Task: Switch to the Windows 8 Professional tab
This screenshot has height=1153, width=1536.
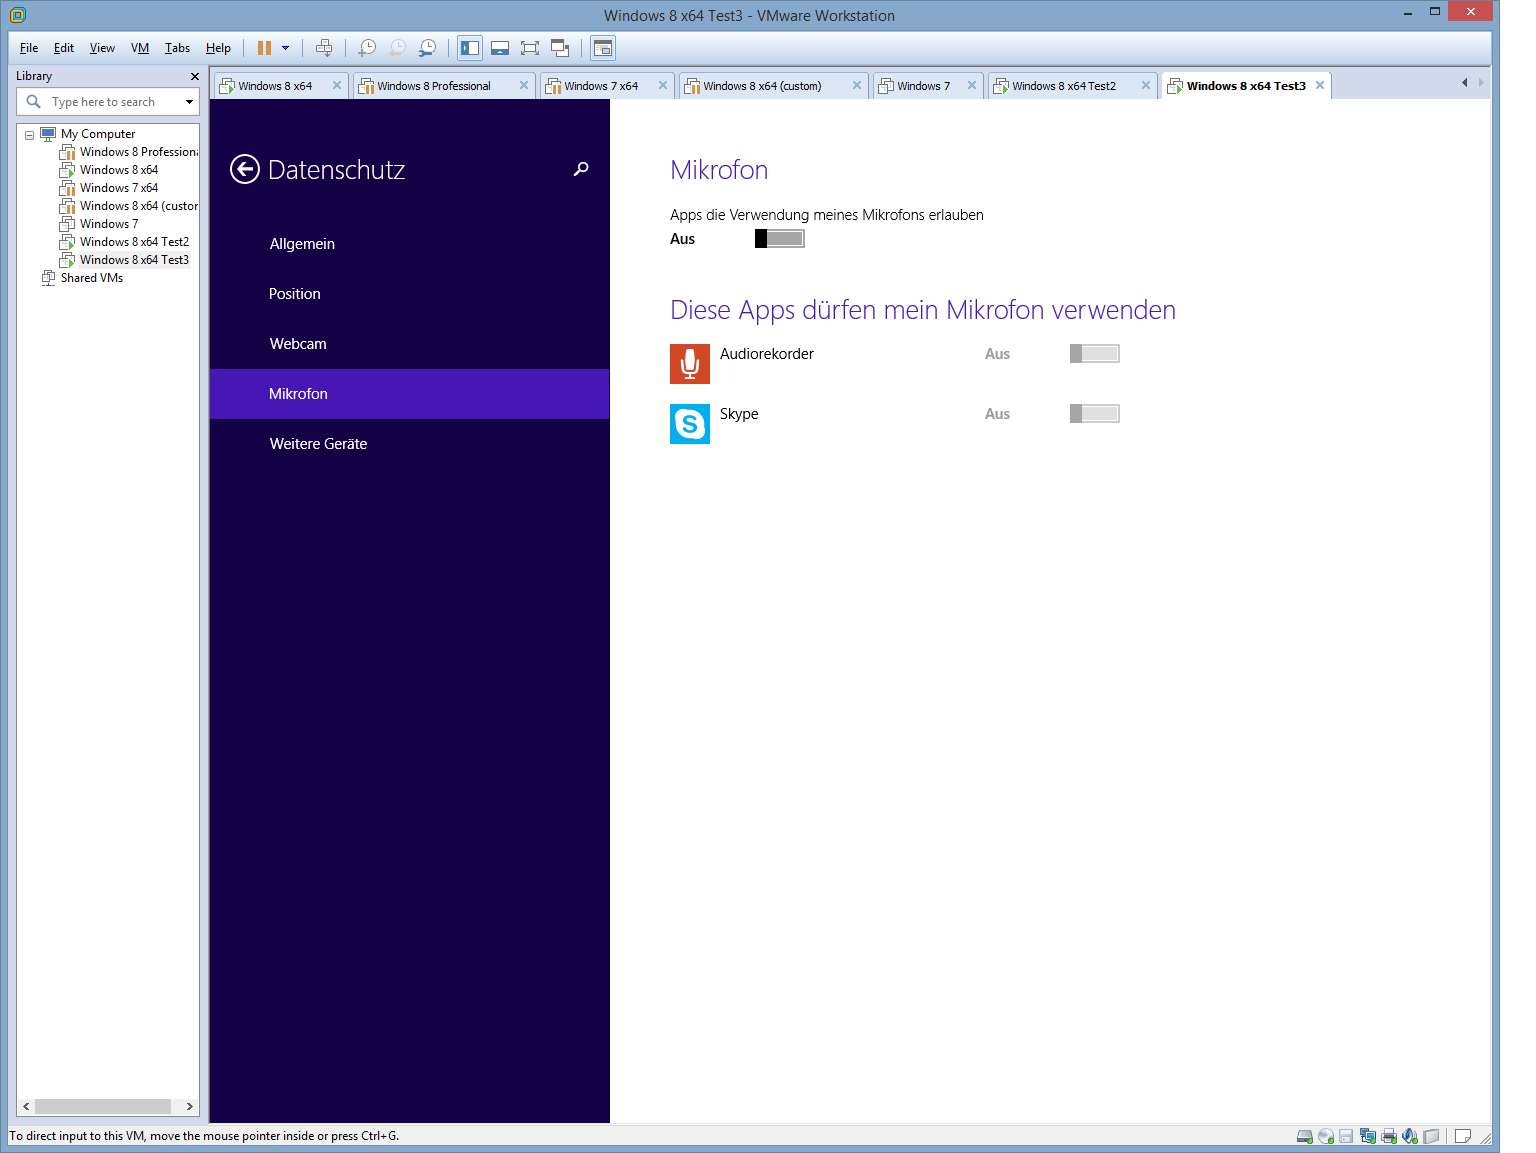Action: click(443, 86)
